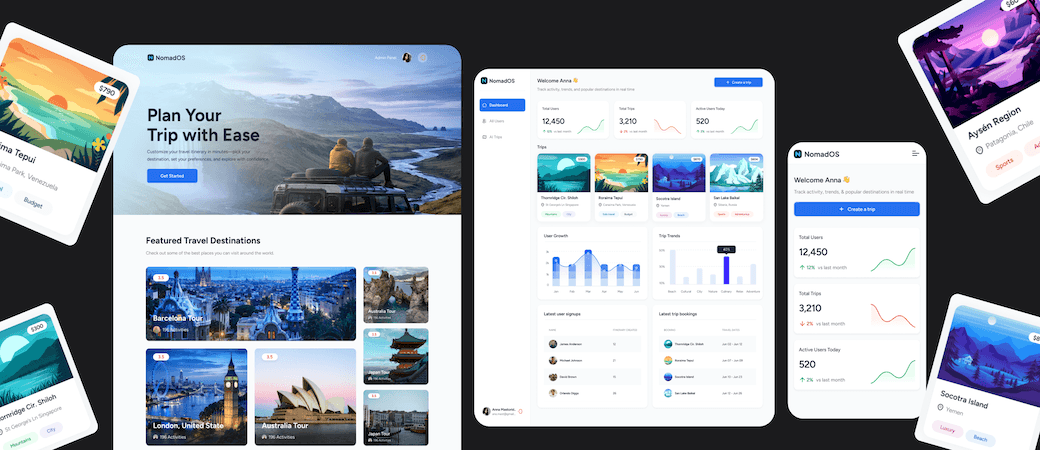Click the 3.5 rating badge on Barcelona Tour
1040x450 pixels.
click(161, 277)
